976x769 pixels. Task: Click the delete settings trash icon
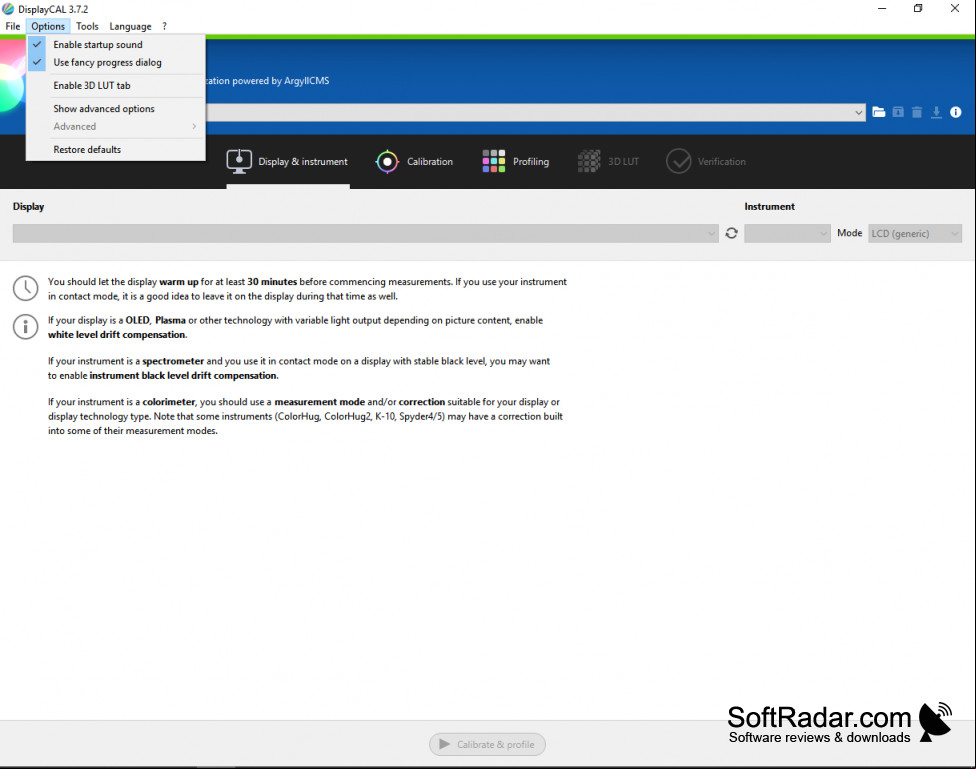[x=917, y=112]
